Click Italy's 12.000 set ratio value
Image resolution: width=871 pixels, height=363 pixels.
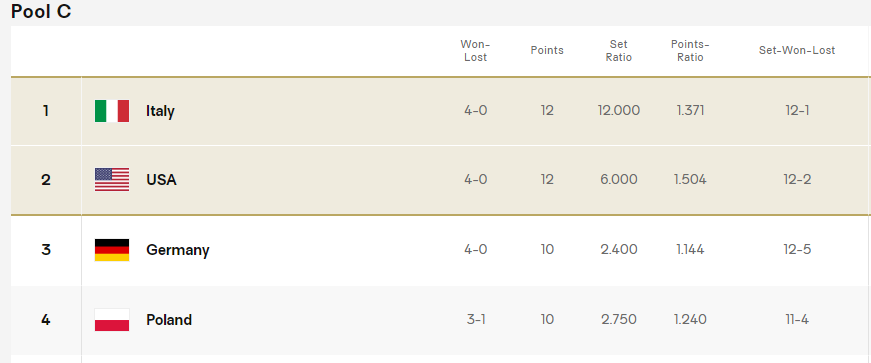tap(619, 111)
